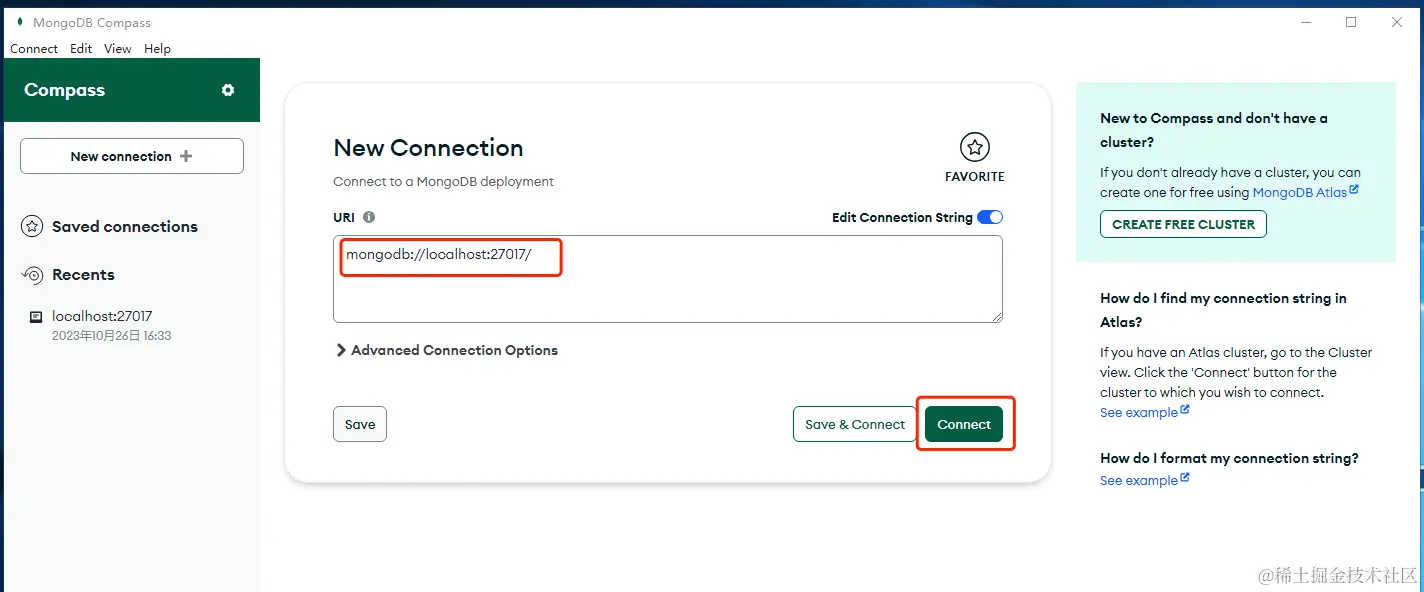Maximize the MongoDB Compass window
Screen dimensions: 1424x592
click(x=1351, y=22)
